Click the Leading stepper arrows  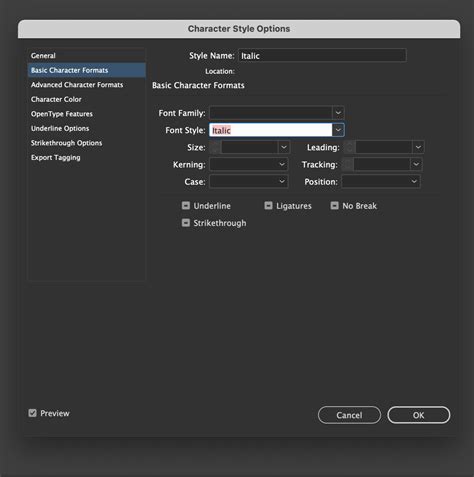349,147
